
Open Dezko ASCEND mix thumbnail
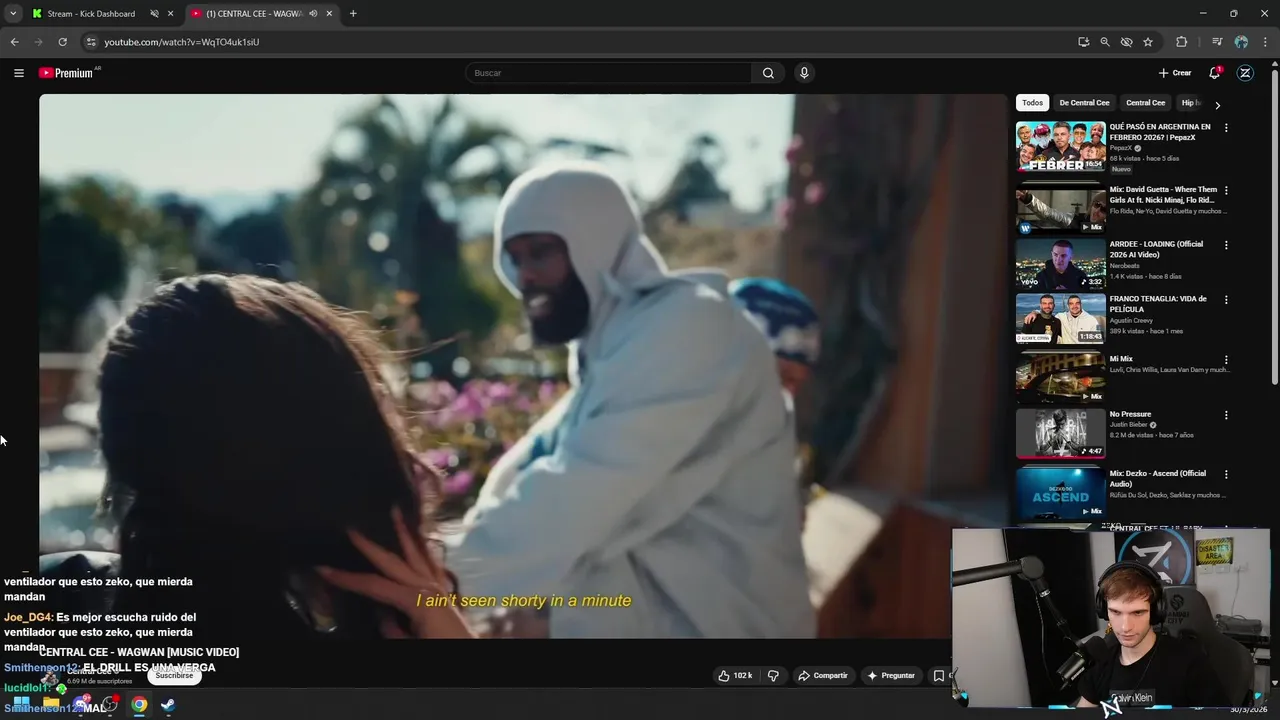(x=1061, y=492)
